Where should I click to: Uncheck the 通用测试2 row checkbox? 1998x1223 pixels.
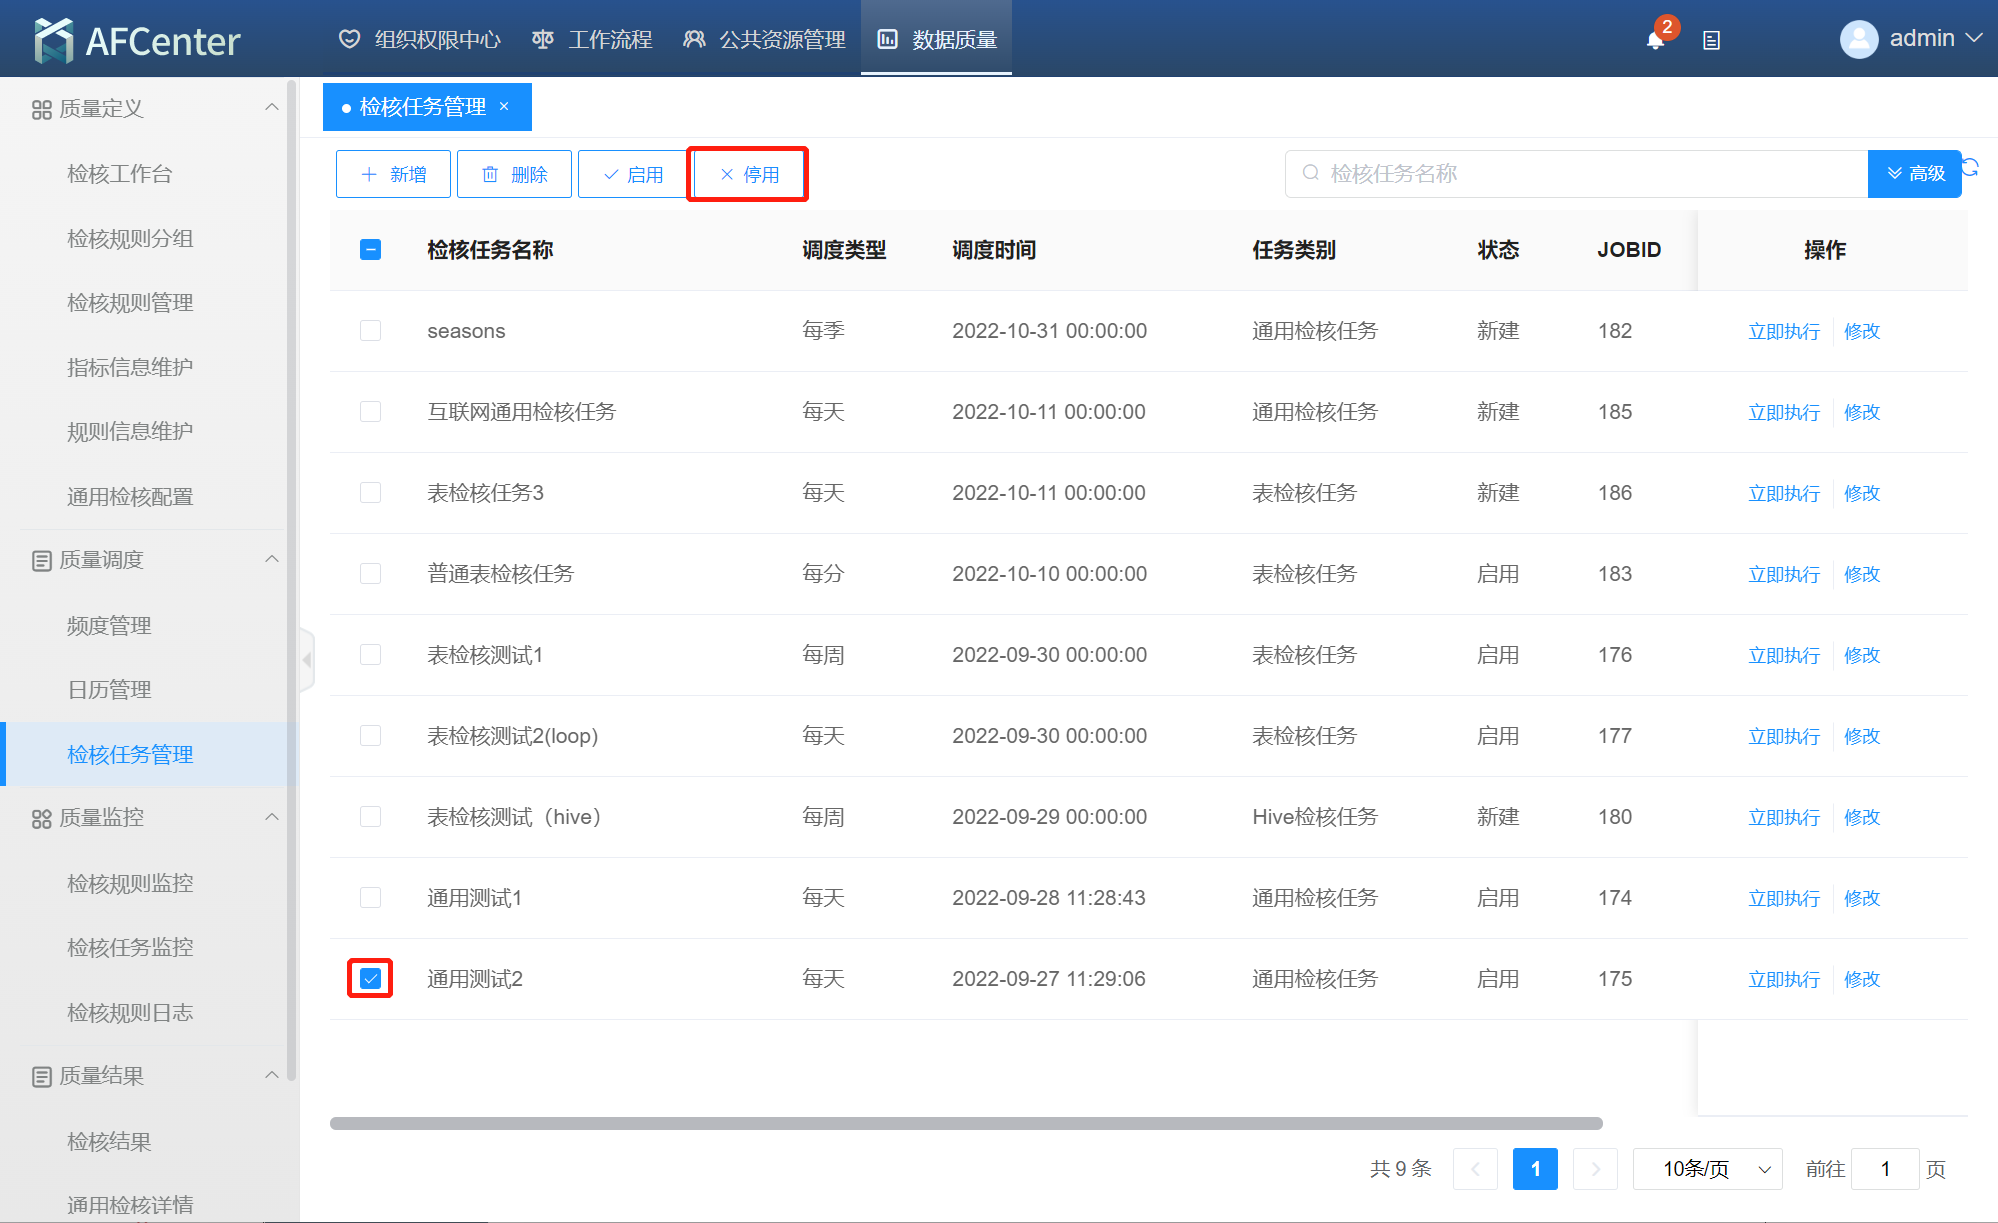click(x=370, y=978)
